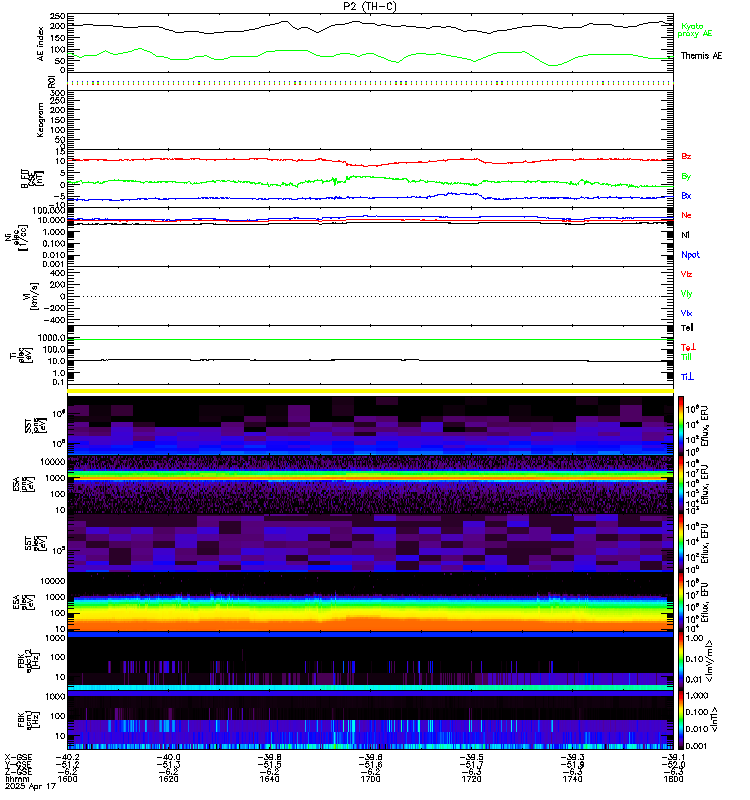Click the "<|mV/m|>" color bar label
Screen dimensions: 750x800
click(709, 662)
